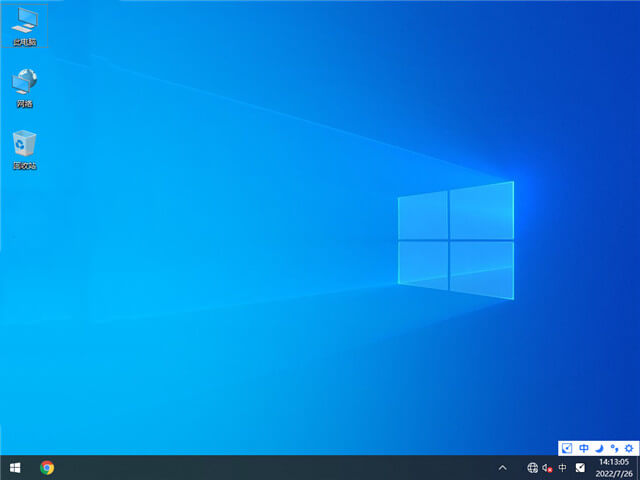The image size is (640, 480).
Task: Select the Network (网络) desktop icon
Action: pyautogui.click(x=24, y=88)
